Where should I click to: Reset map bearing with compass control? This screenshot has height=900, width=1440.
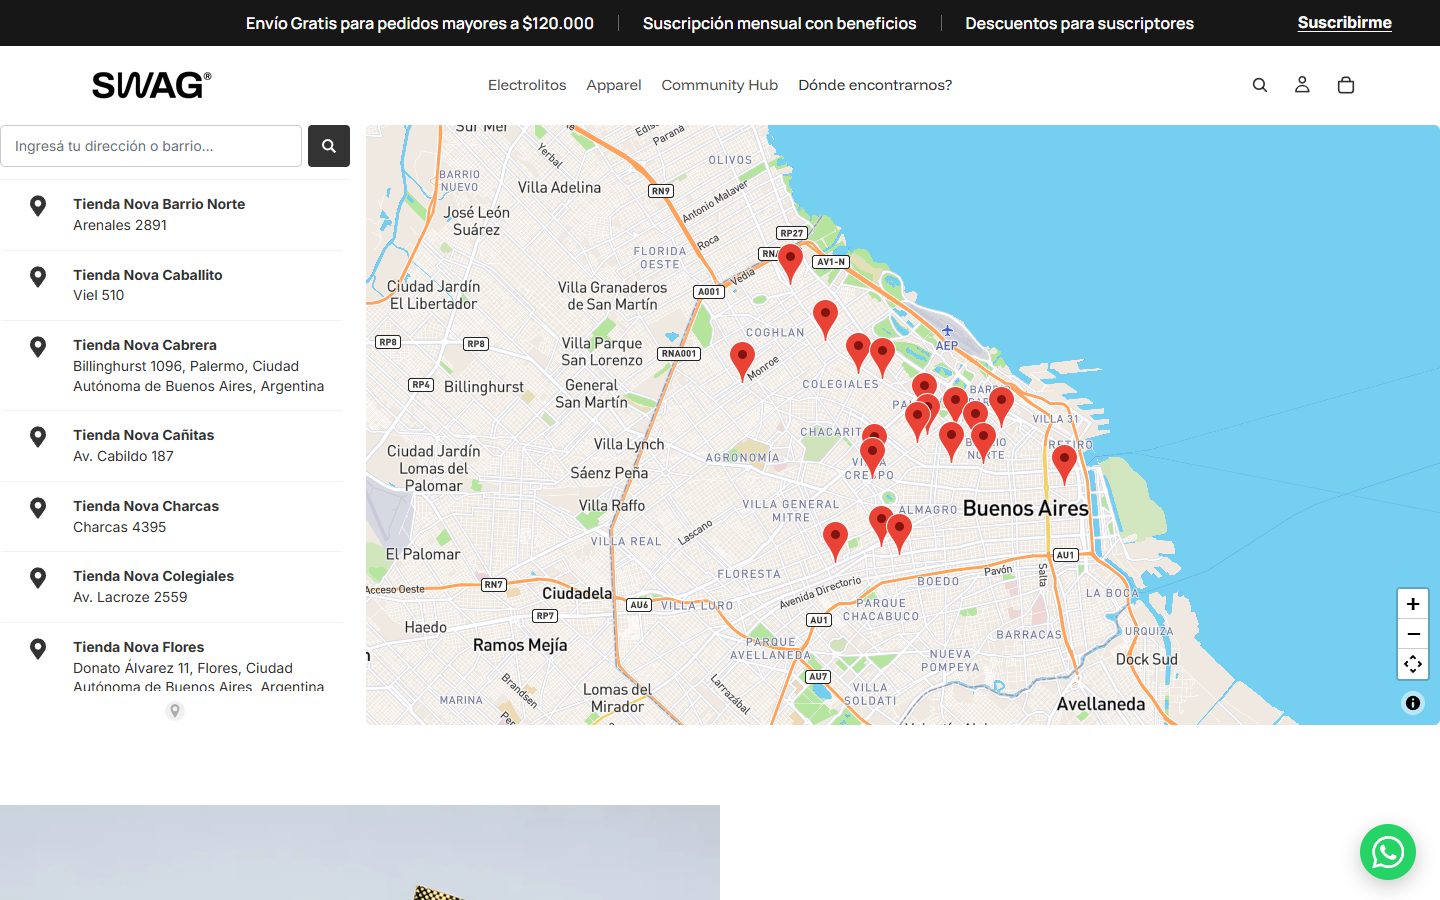tap(1413, 664)
